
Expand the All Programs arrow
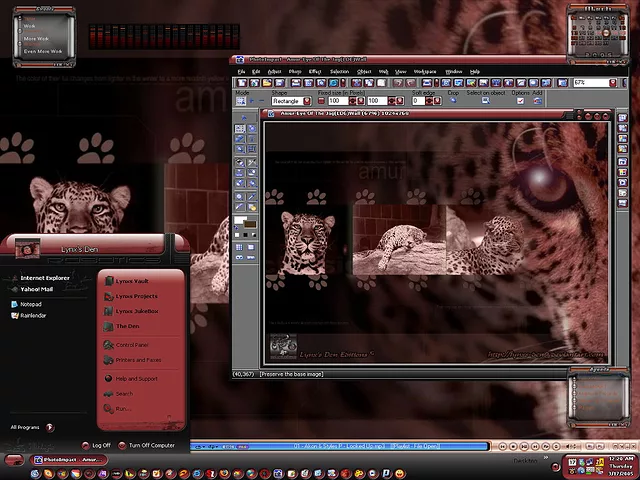49,427
